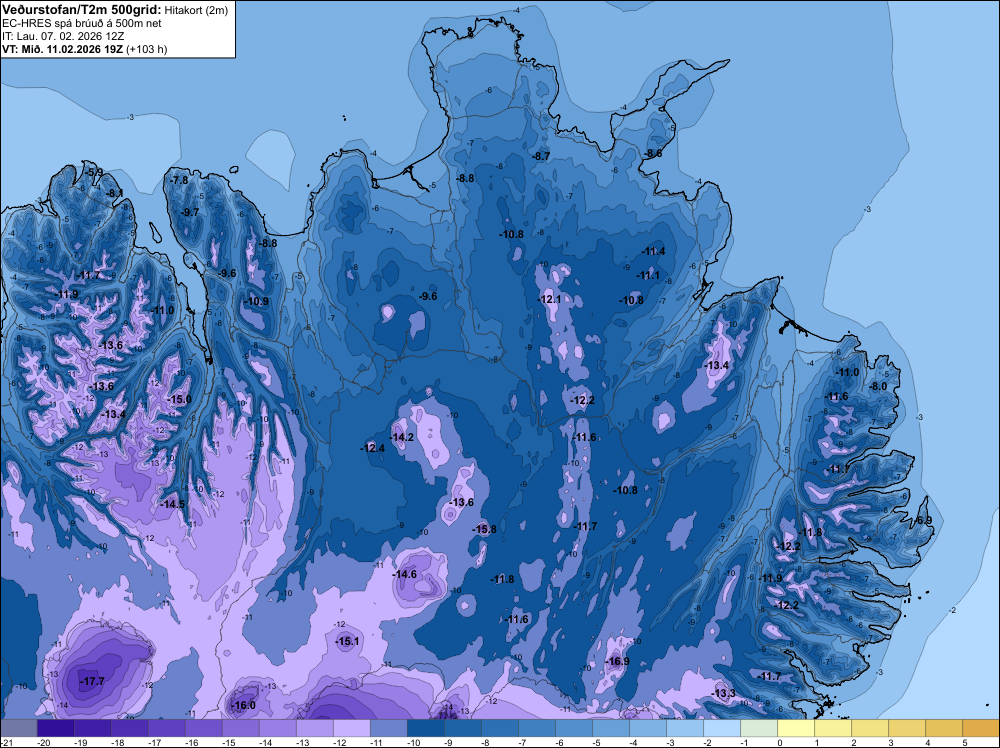
Task: Select the -6.9 coastal temperature label
Action: pyautogui.click(x=923, y=520)
